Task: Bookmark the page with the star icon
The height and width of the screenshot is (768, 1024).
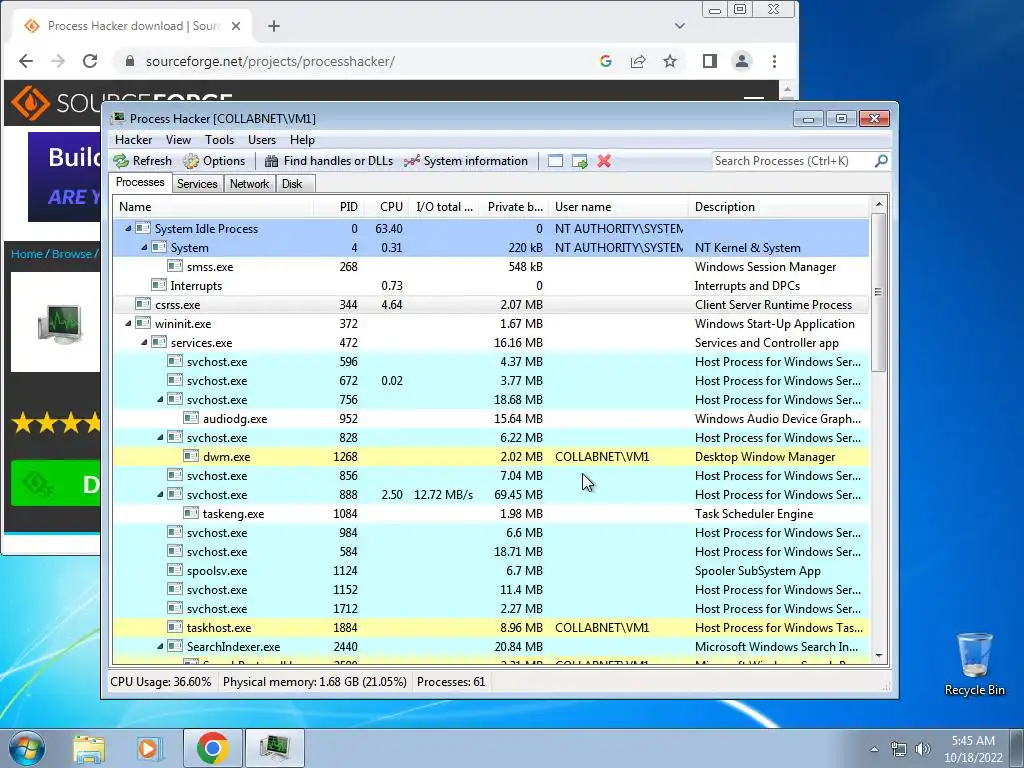Action: 670,61
